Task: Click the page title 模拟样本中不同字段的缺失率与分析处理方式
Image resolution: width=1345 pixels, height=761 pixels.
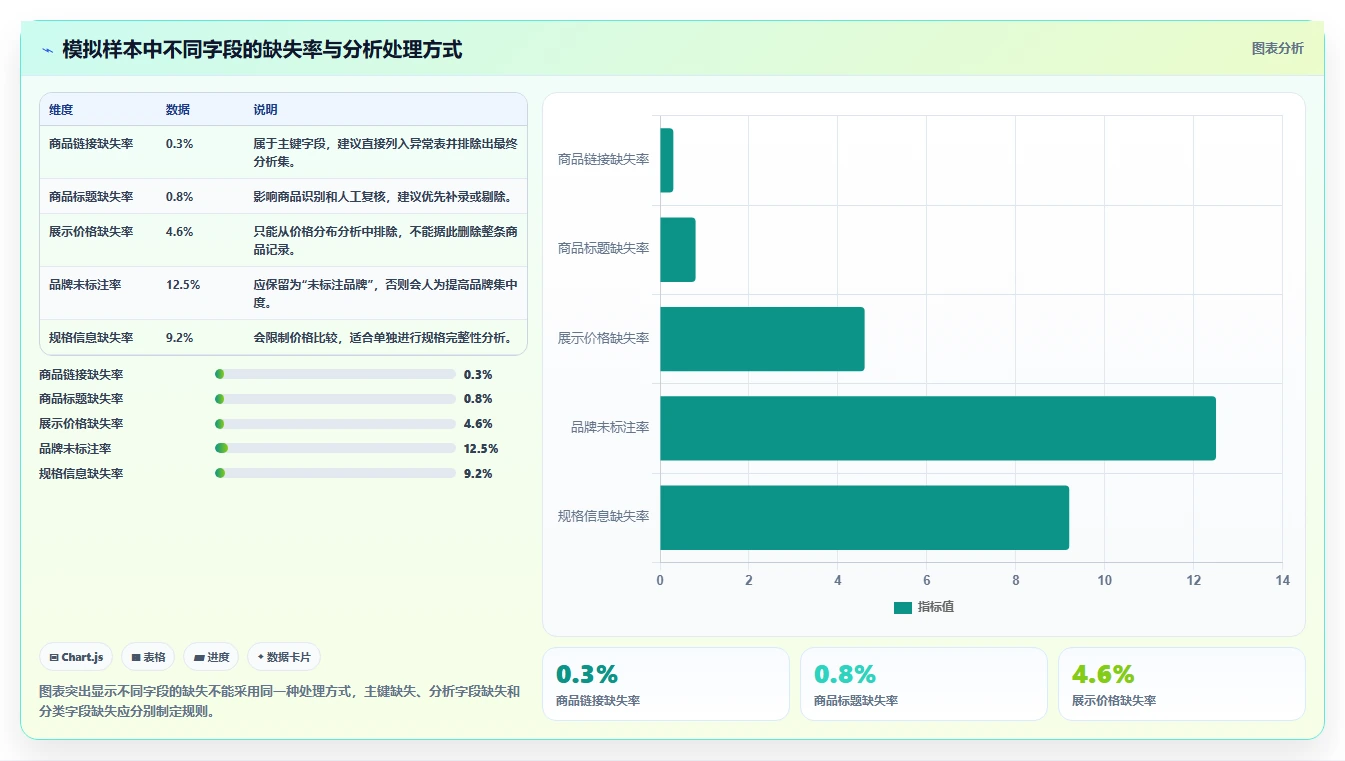Action: point(262,49)
